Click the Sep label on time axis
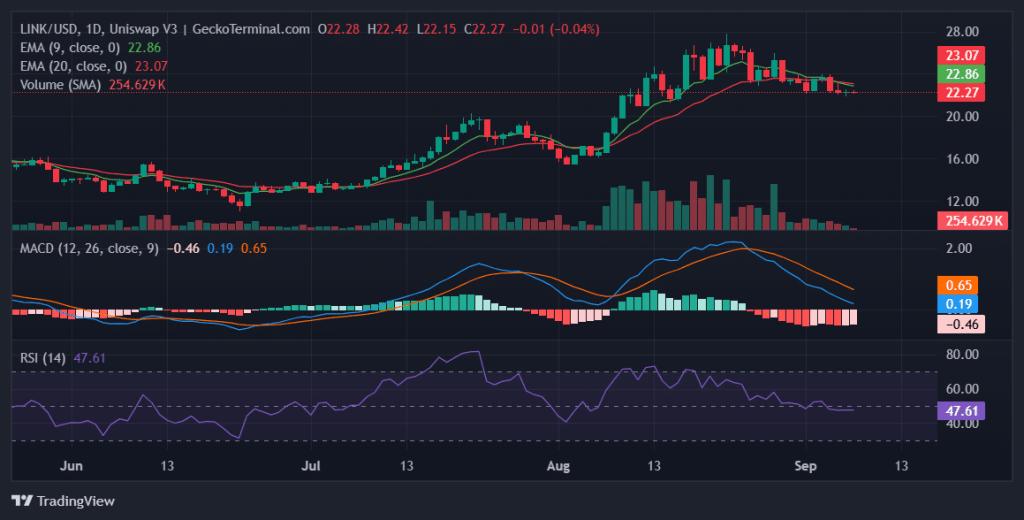The image size is (1024, 520). (805, 466)
